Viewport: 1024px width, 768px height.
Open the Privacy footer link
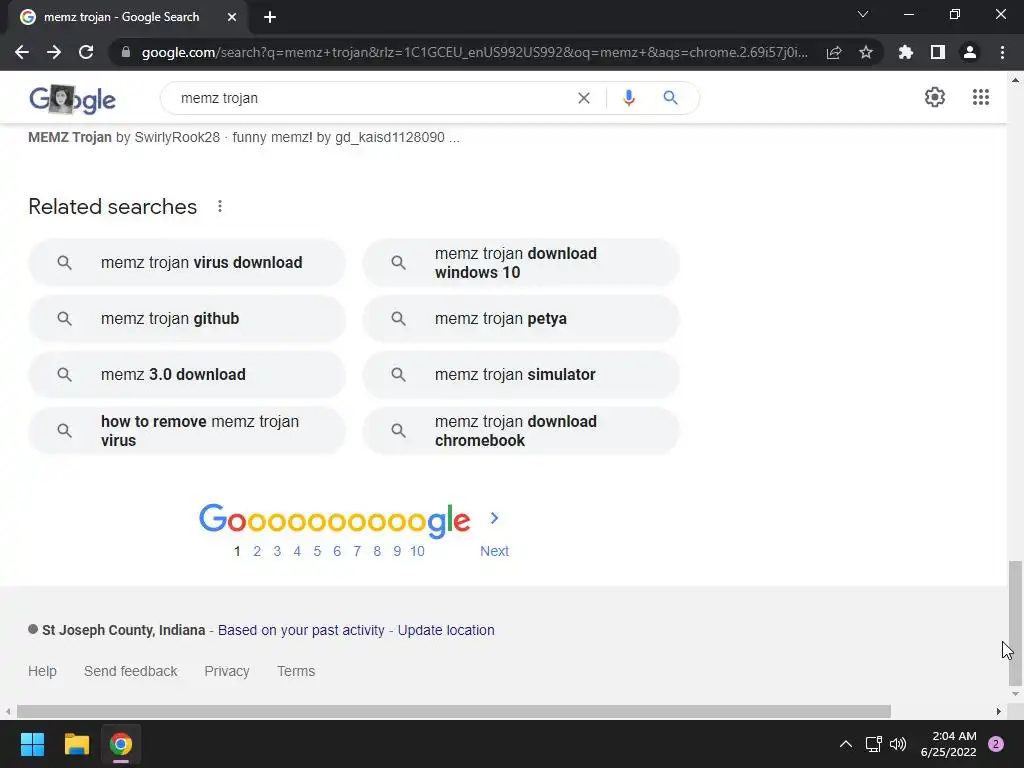pyautogui.click(x=227, y=671)
